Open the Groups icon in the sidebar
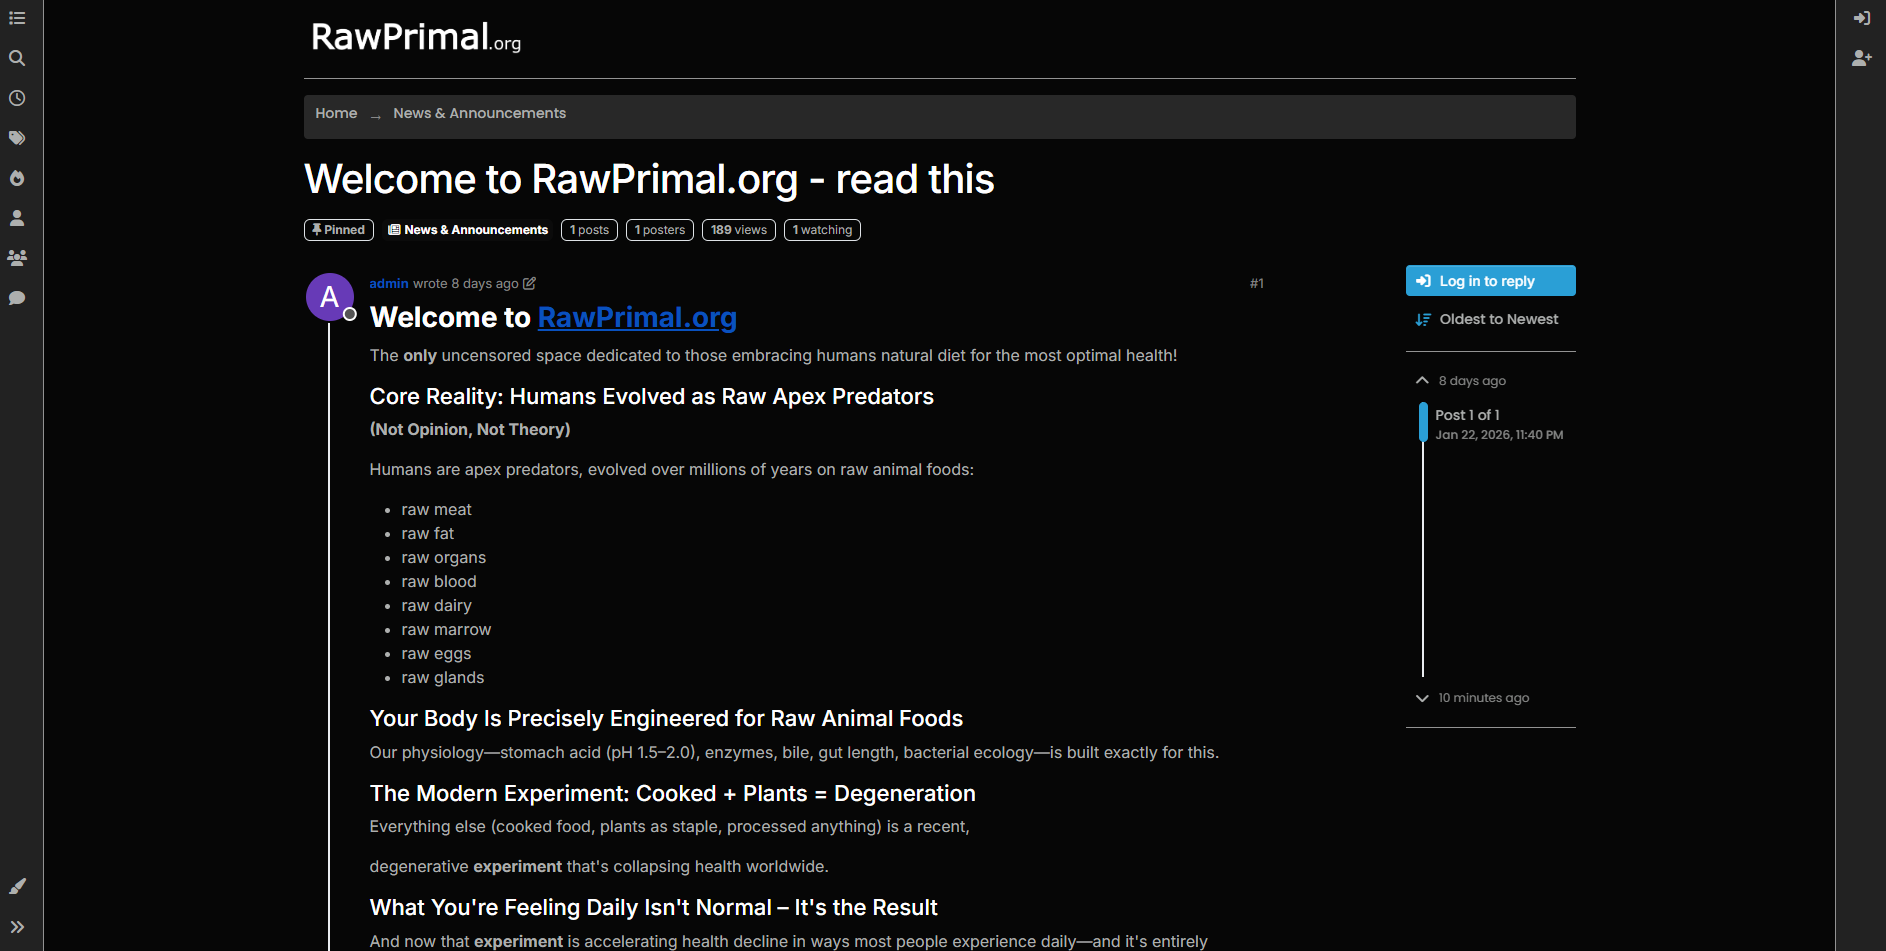This screenshot has height=951, width=1886. pos(17,258)
